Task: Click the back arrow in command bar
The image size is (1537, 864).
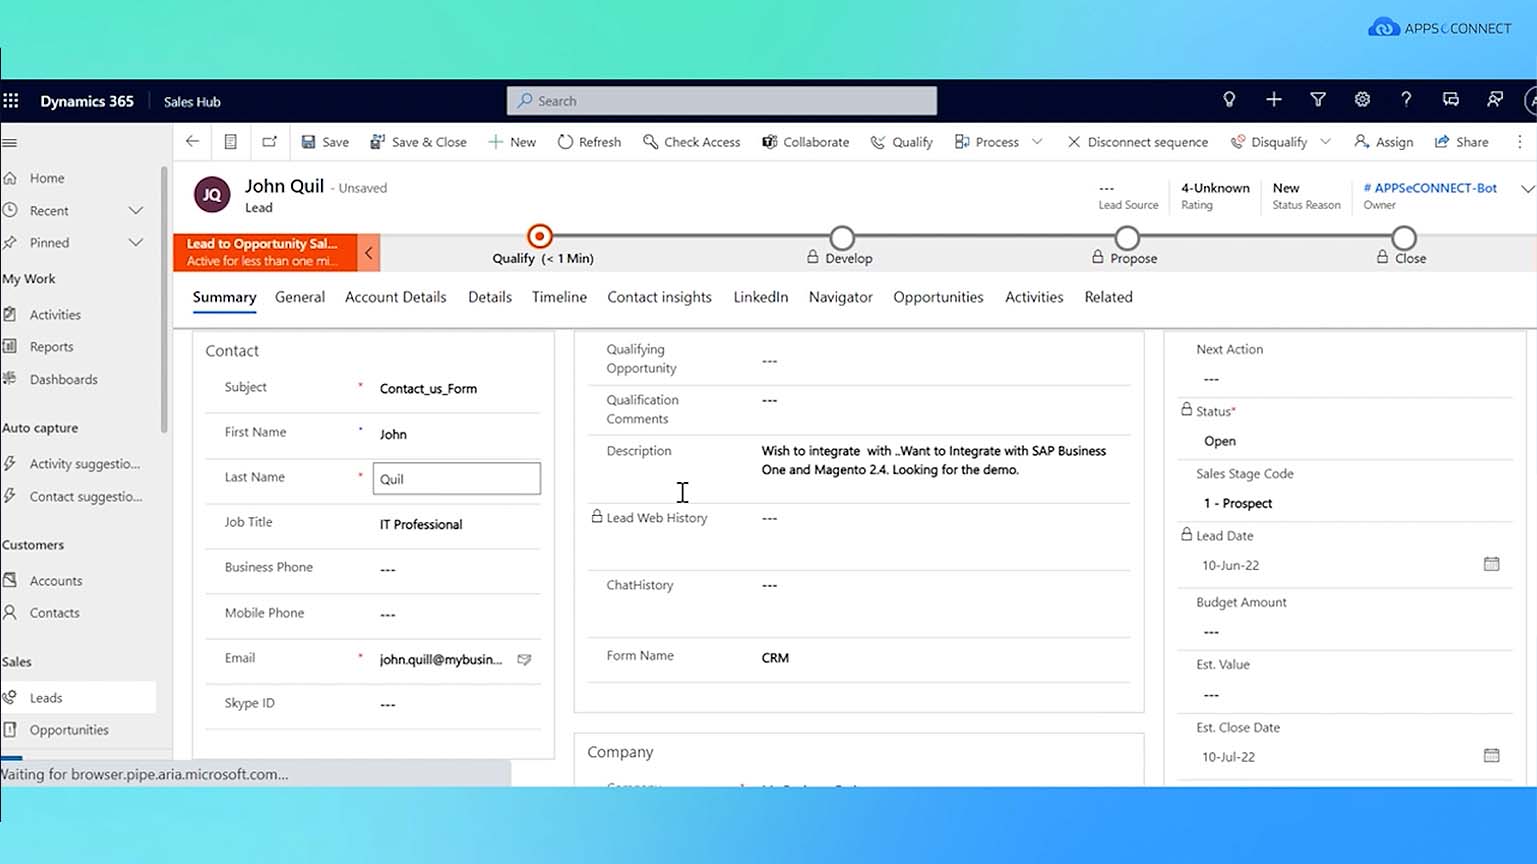Action: pyautogui.click(x=192, y=142)
